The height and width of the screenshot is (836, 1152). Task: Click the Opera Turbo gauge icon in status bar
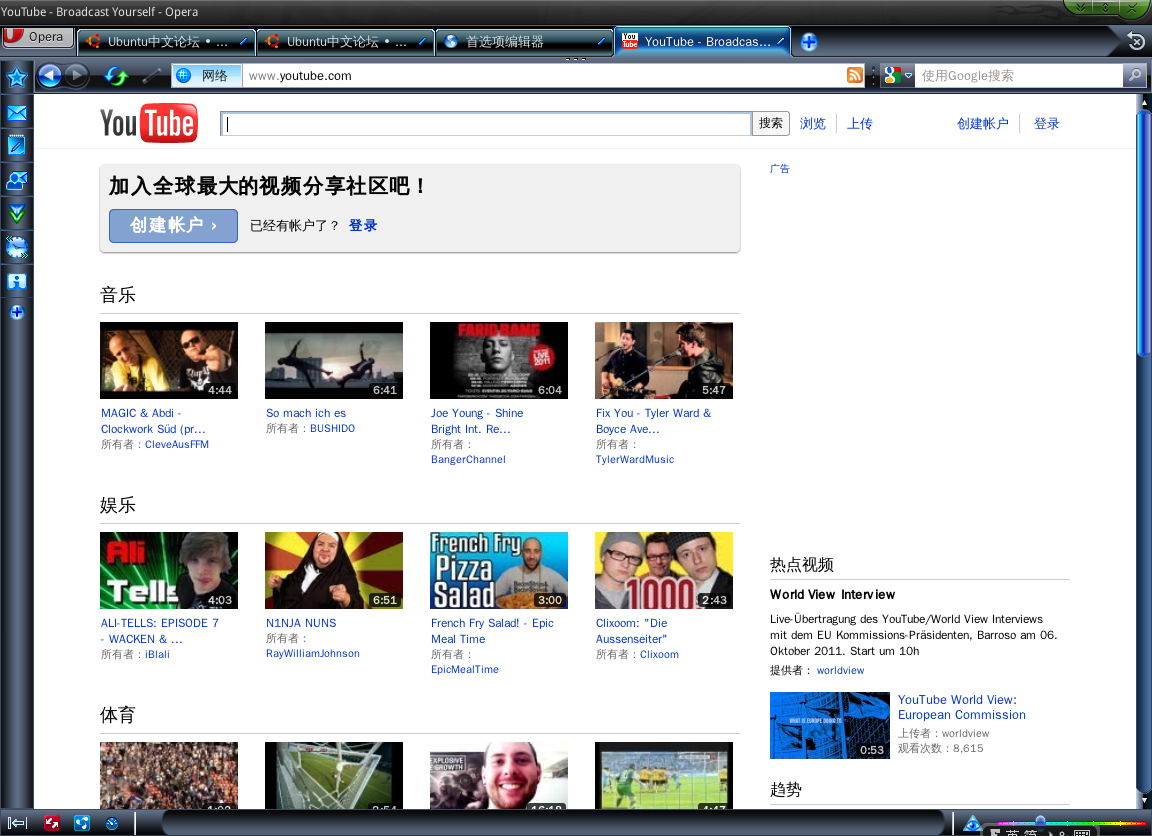coord(112,824)
